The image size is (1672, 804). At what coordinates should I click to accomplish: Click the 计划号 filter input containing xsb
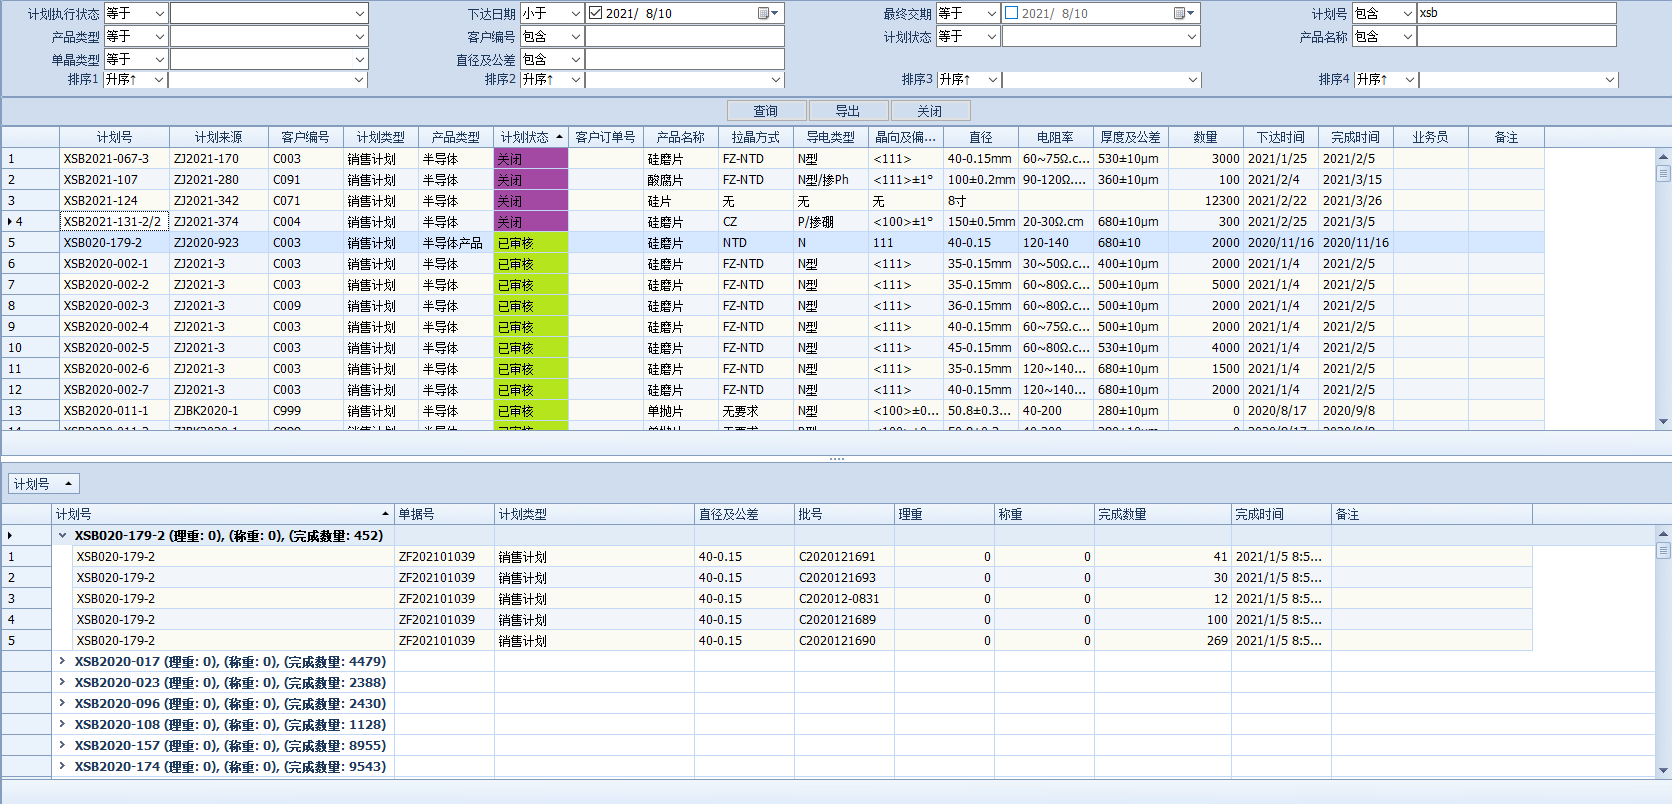[1516, 13]
